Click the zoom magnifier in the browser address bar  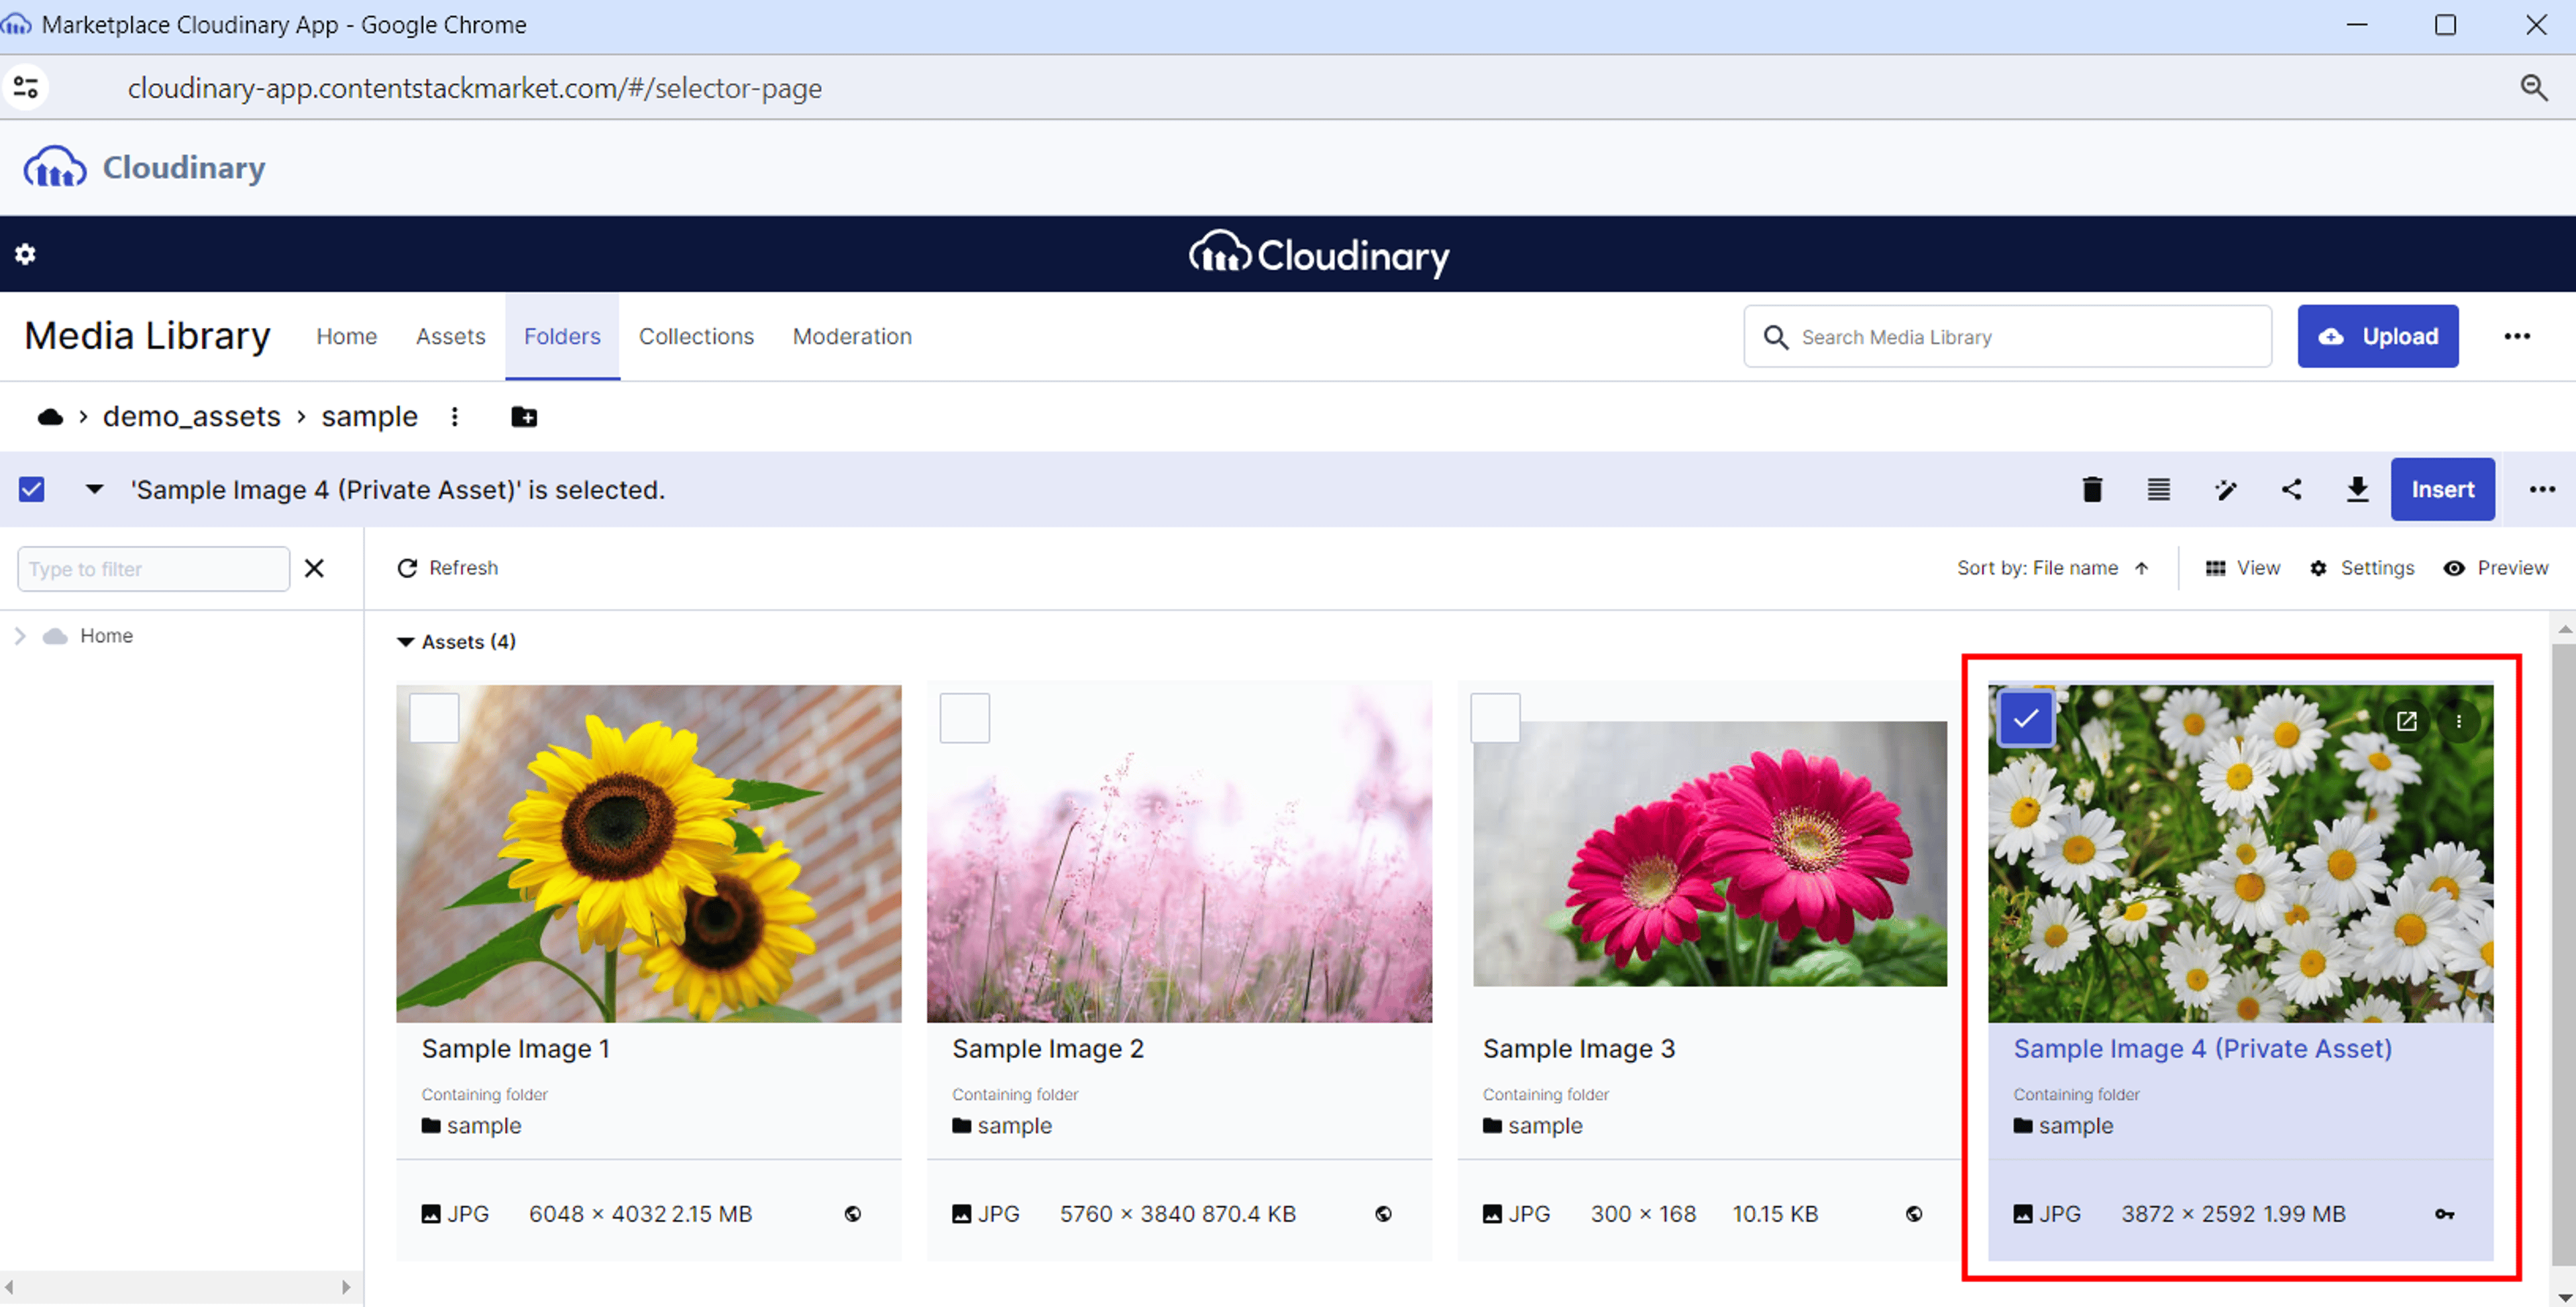click(x=2533, y=88)
